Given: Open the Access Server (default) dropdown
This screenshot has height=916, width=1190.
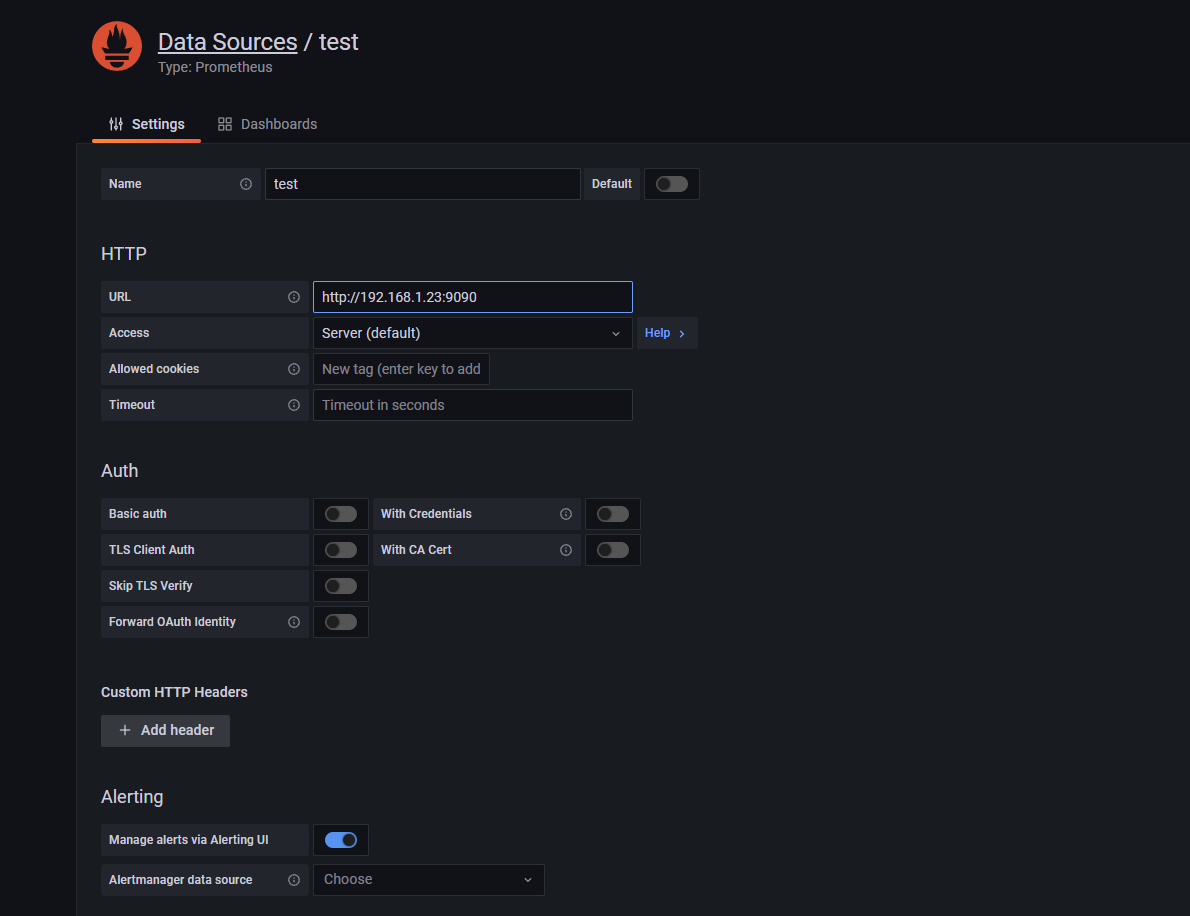Looking at the screenshot, I should point(472,333).
